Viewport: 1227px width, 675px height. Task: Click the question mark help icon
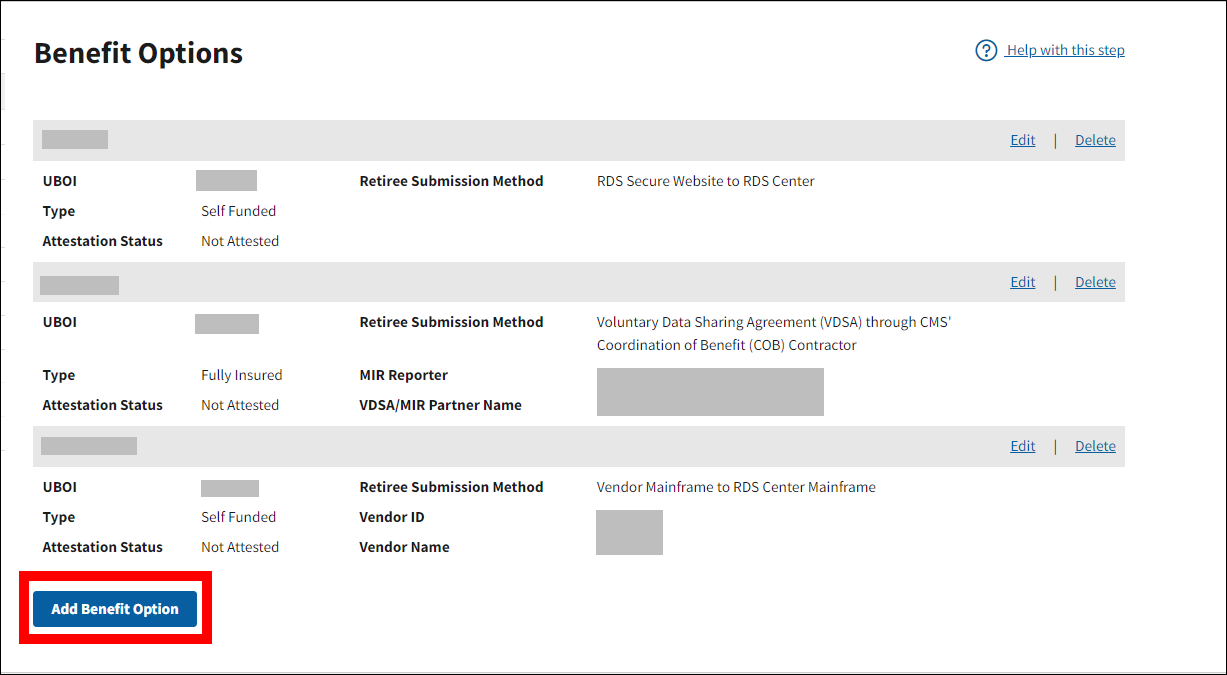(x=986, y=50)
